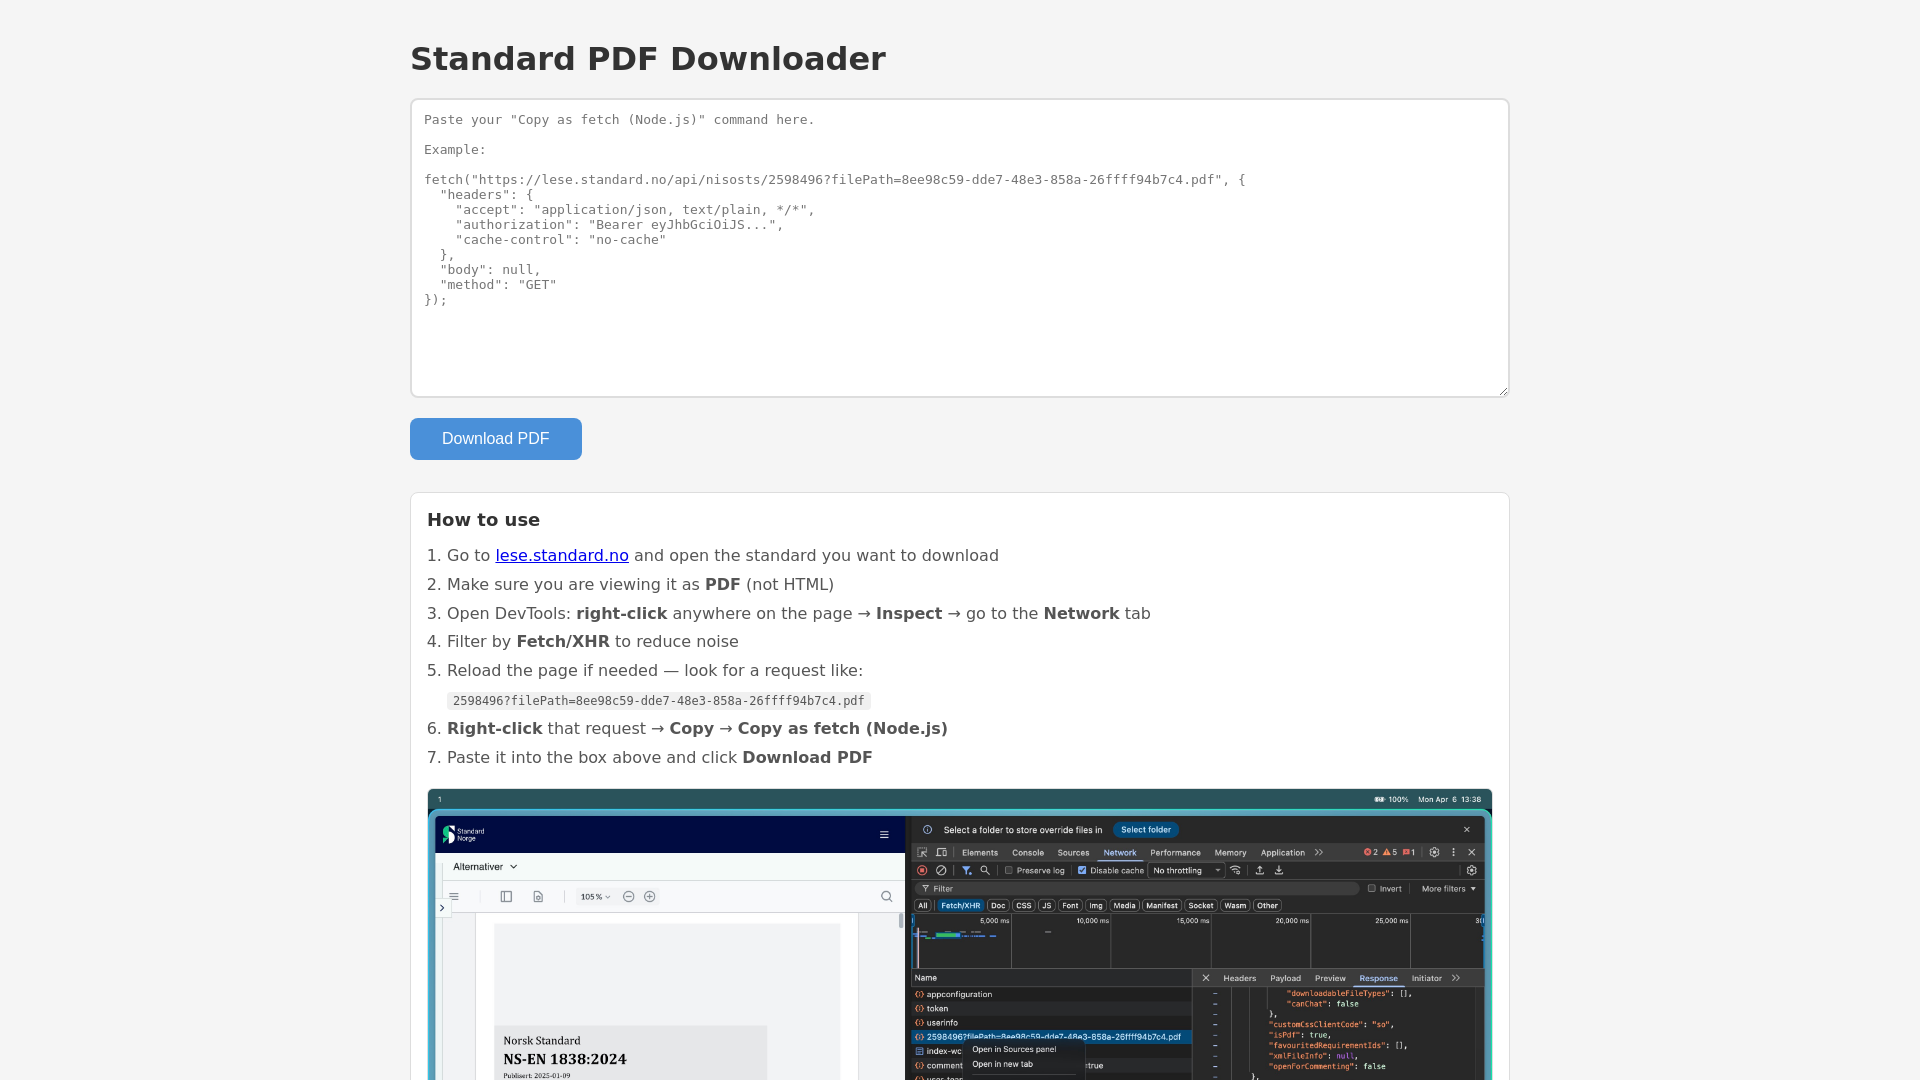Click the Download PDF button

point(496,439)
